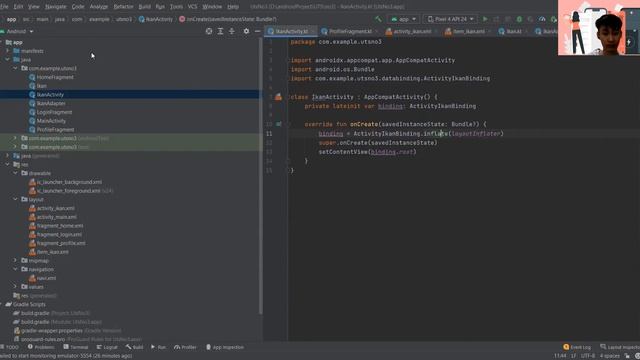
Task: Open the Run tool window
Action: [158, 347]
